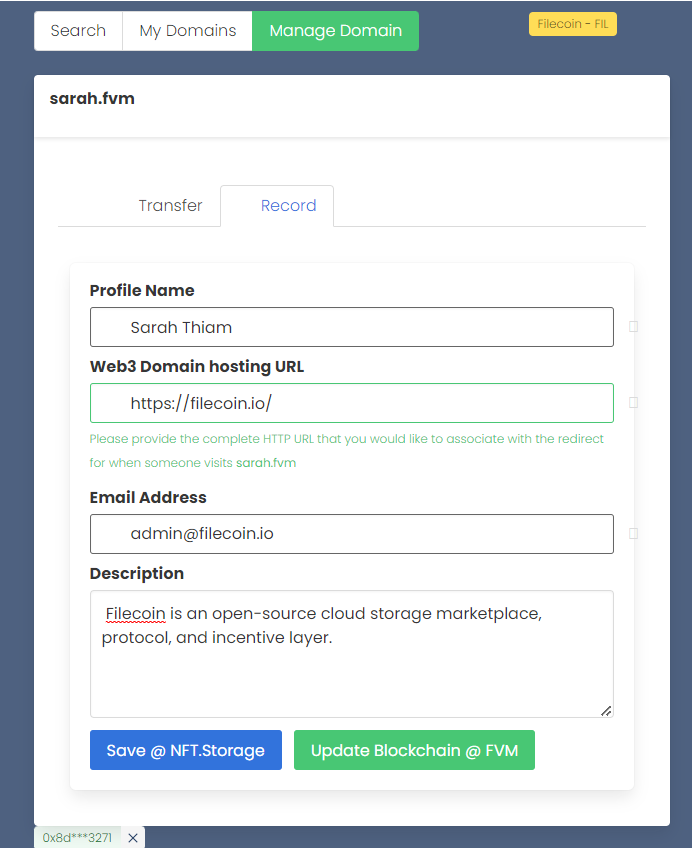Click the Profile Name label
The width and height of the screenshot is (692, 848).
point(142,290)
